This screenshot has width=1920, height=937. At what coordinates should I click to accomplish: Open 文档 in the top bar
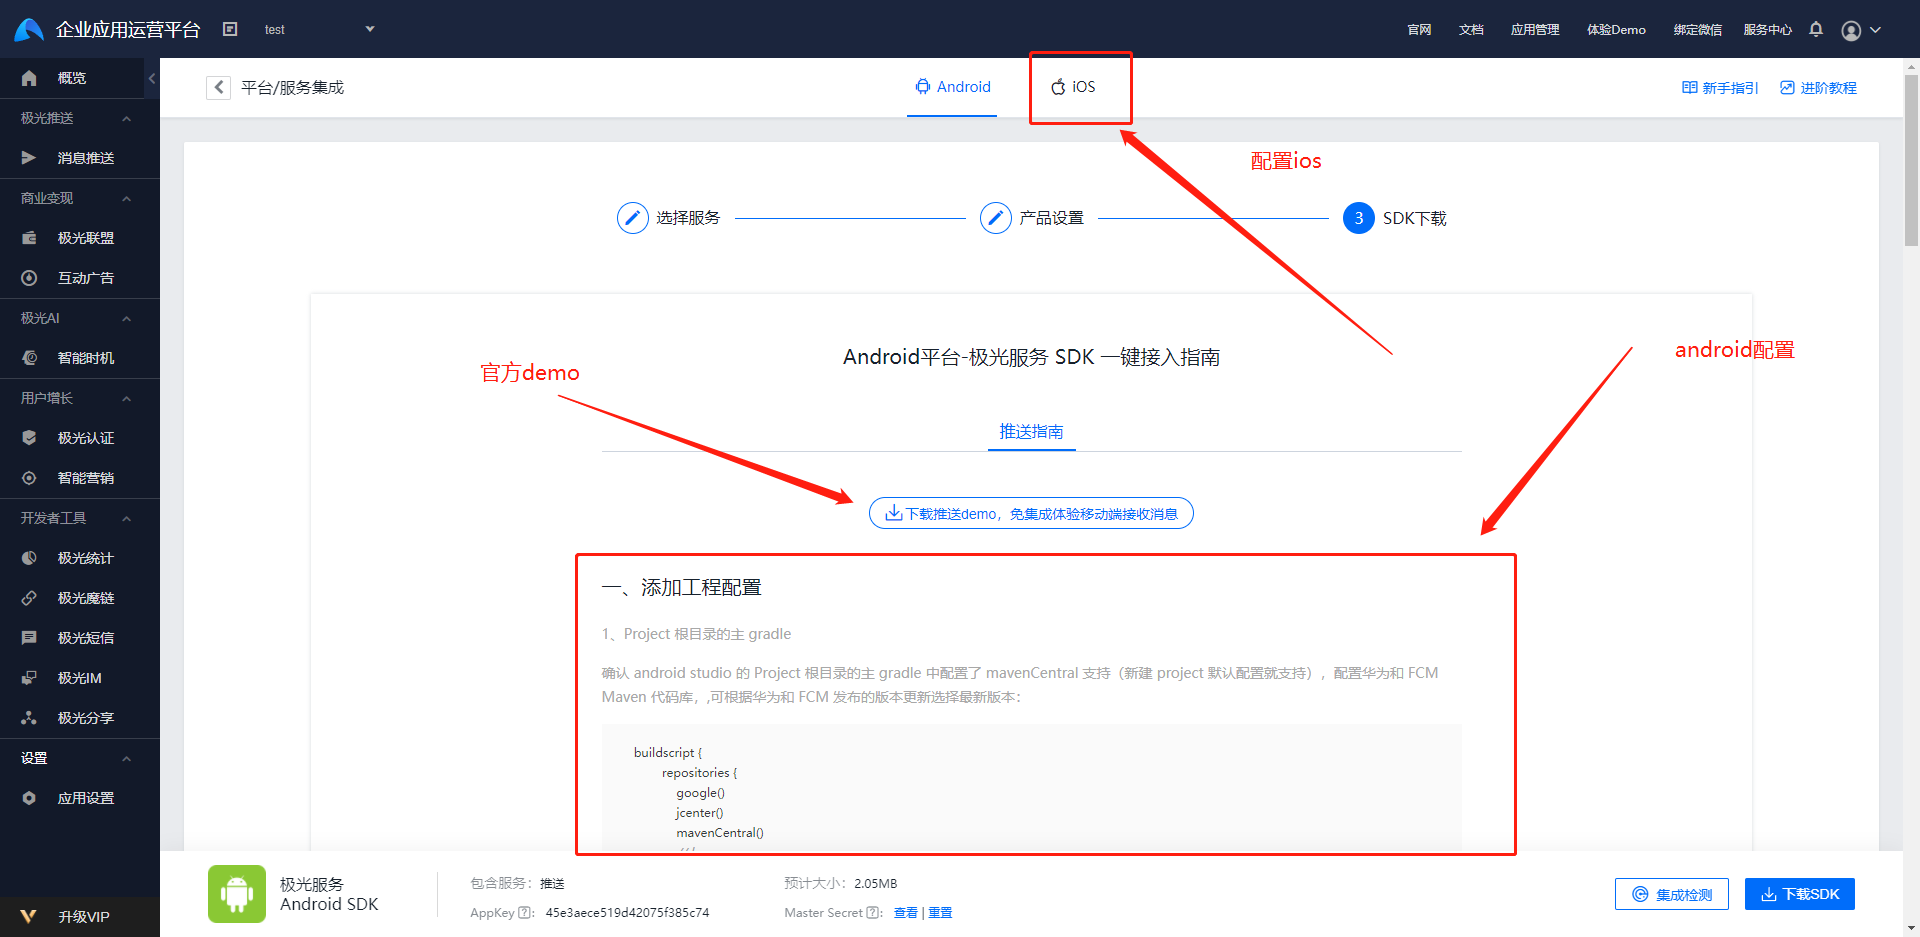pos(1471,30)
